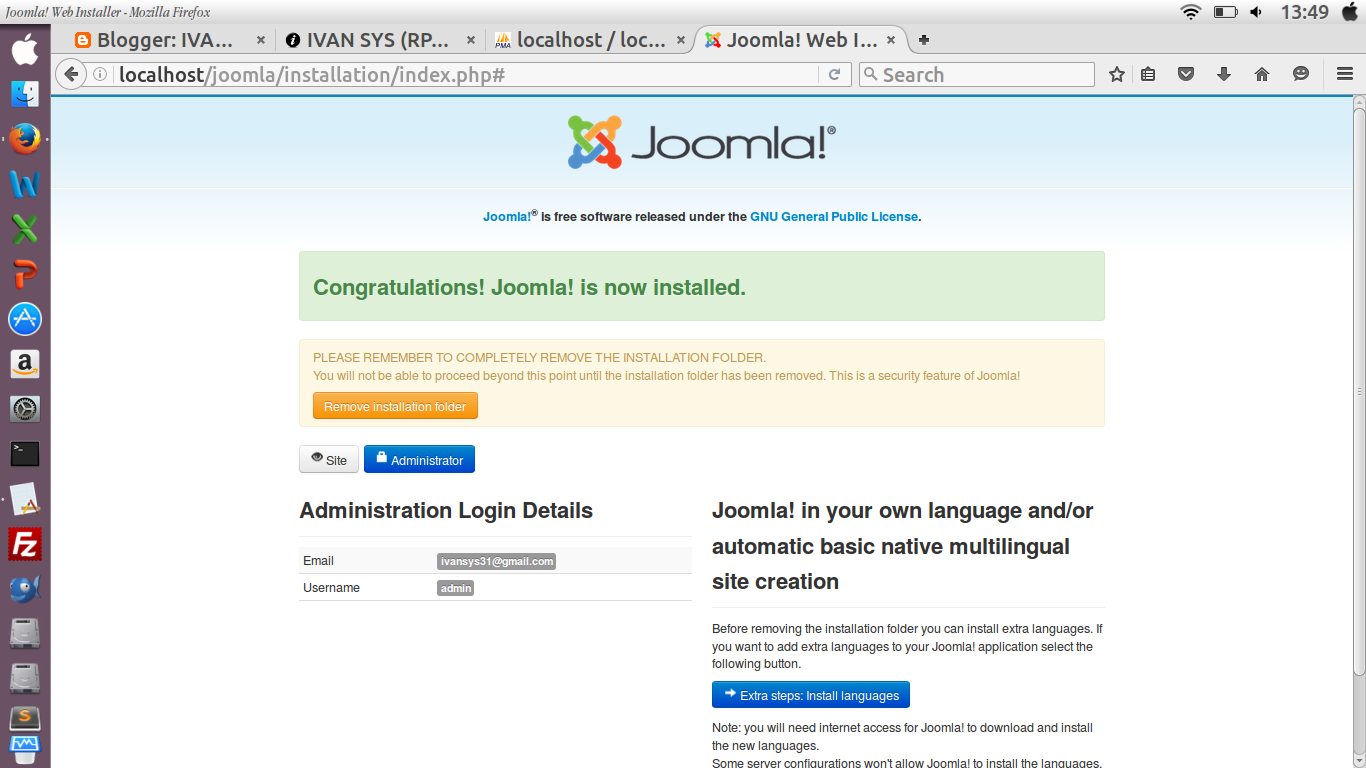
Task: Open Finder from the dock
Action: [x=25, y=94]
